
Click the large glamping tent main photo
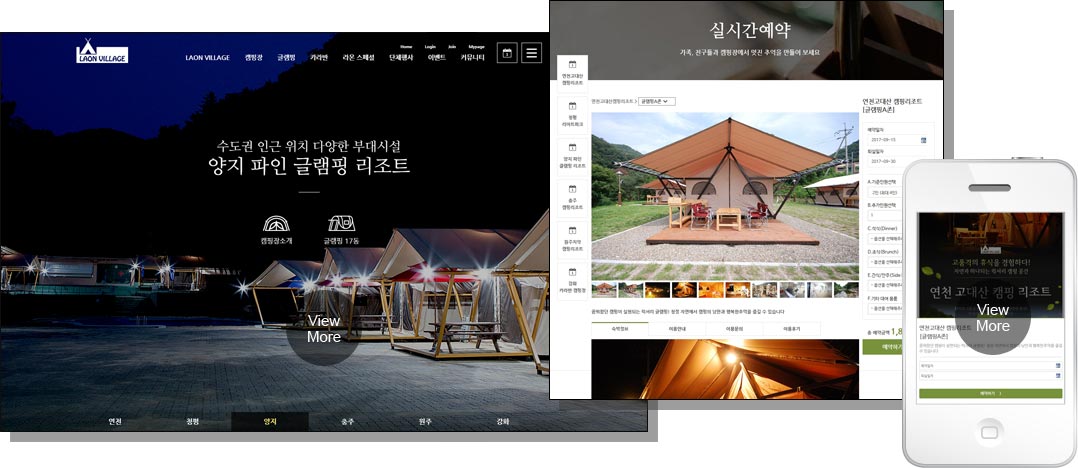(x=725, y=196)
